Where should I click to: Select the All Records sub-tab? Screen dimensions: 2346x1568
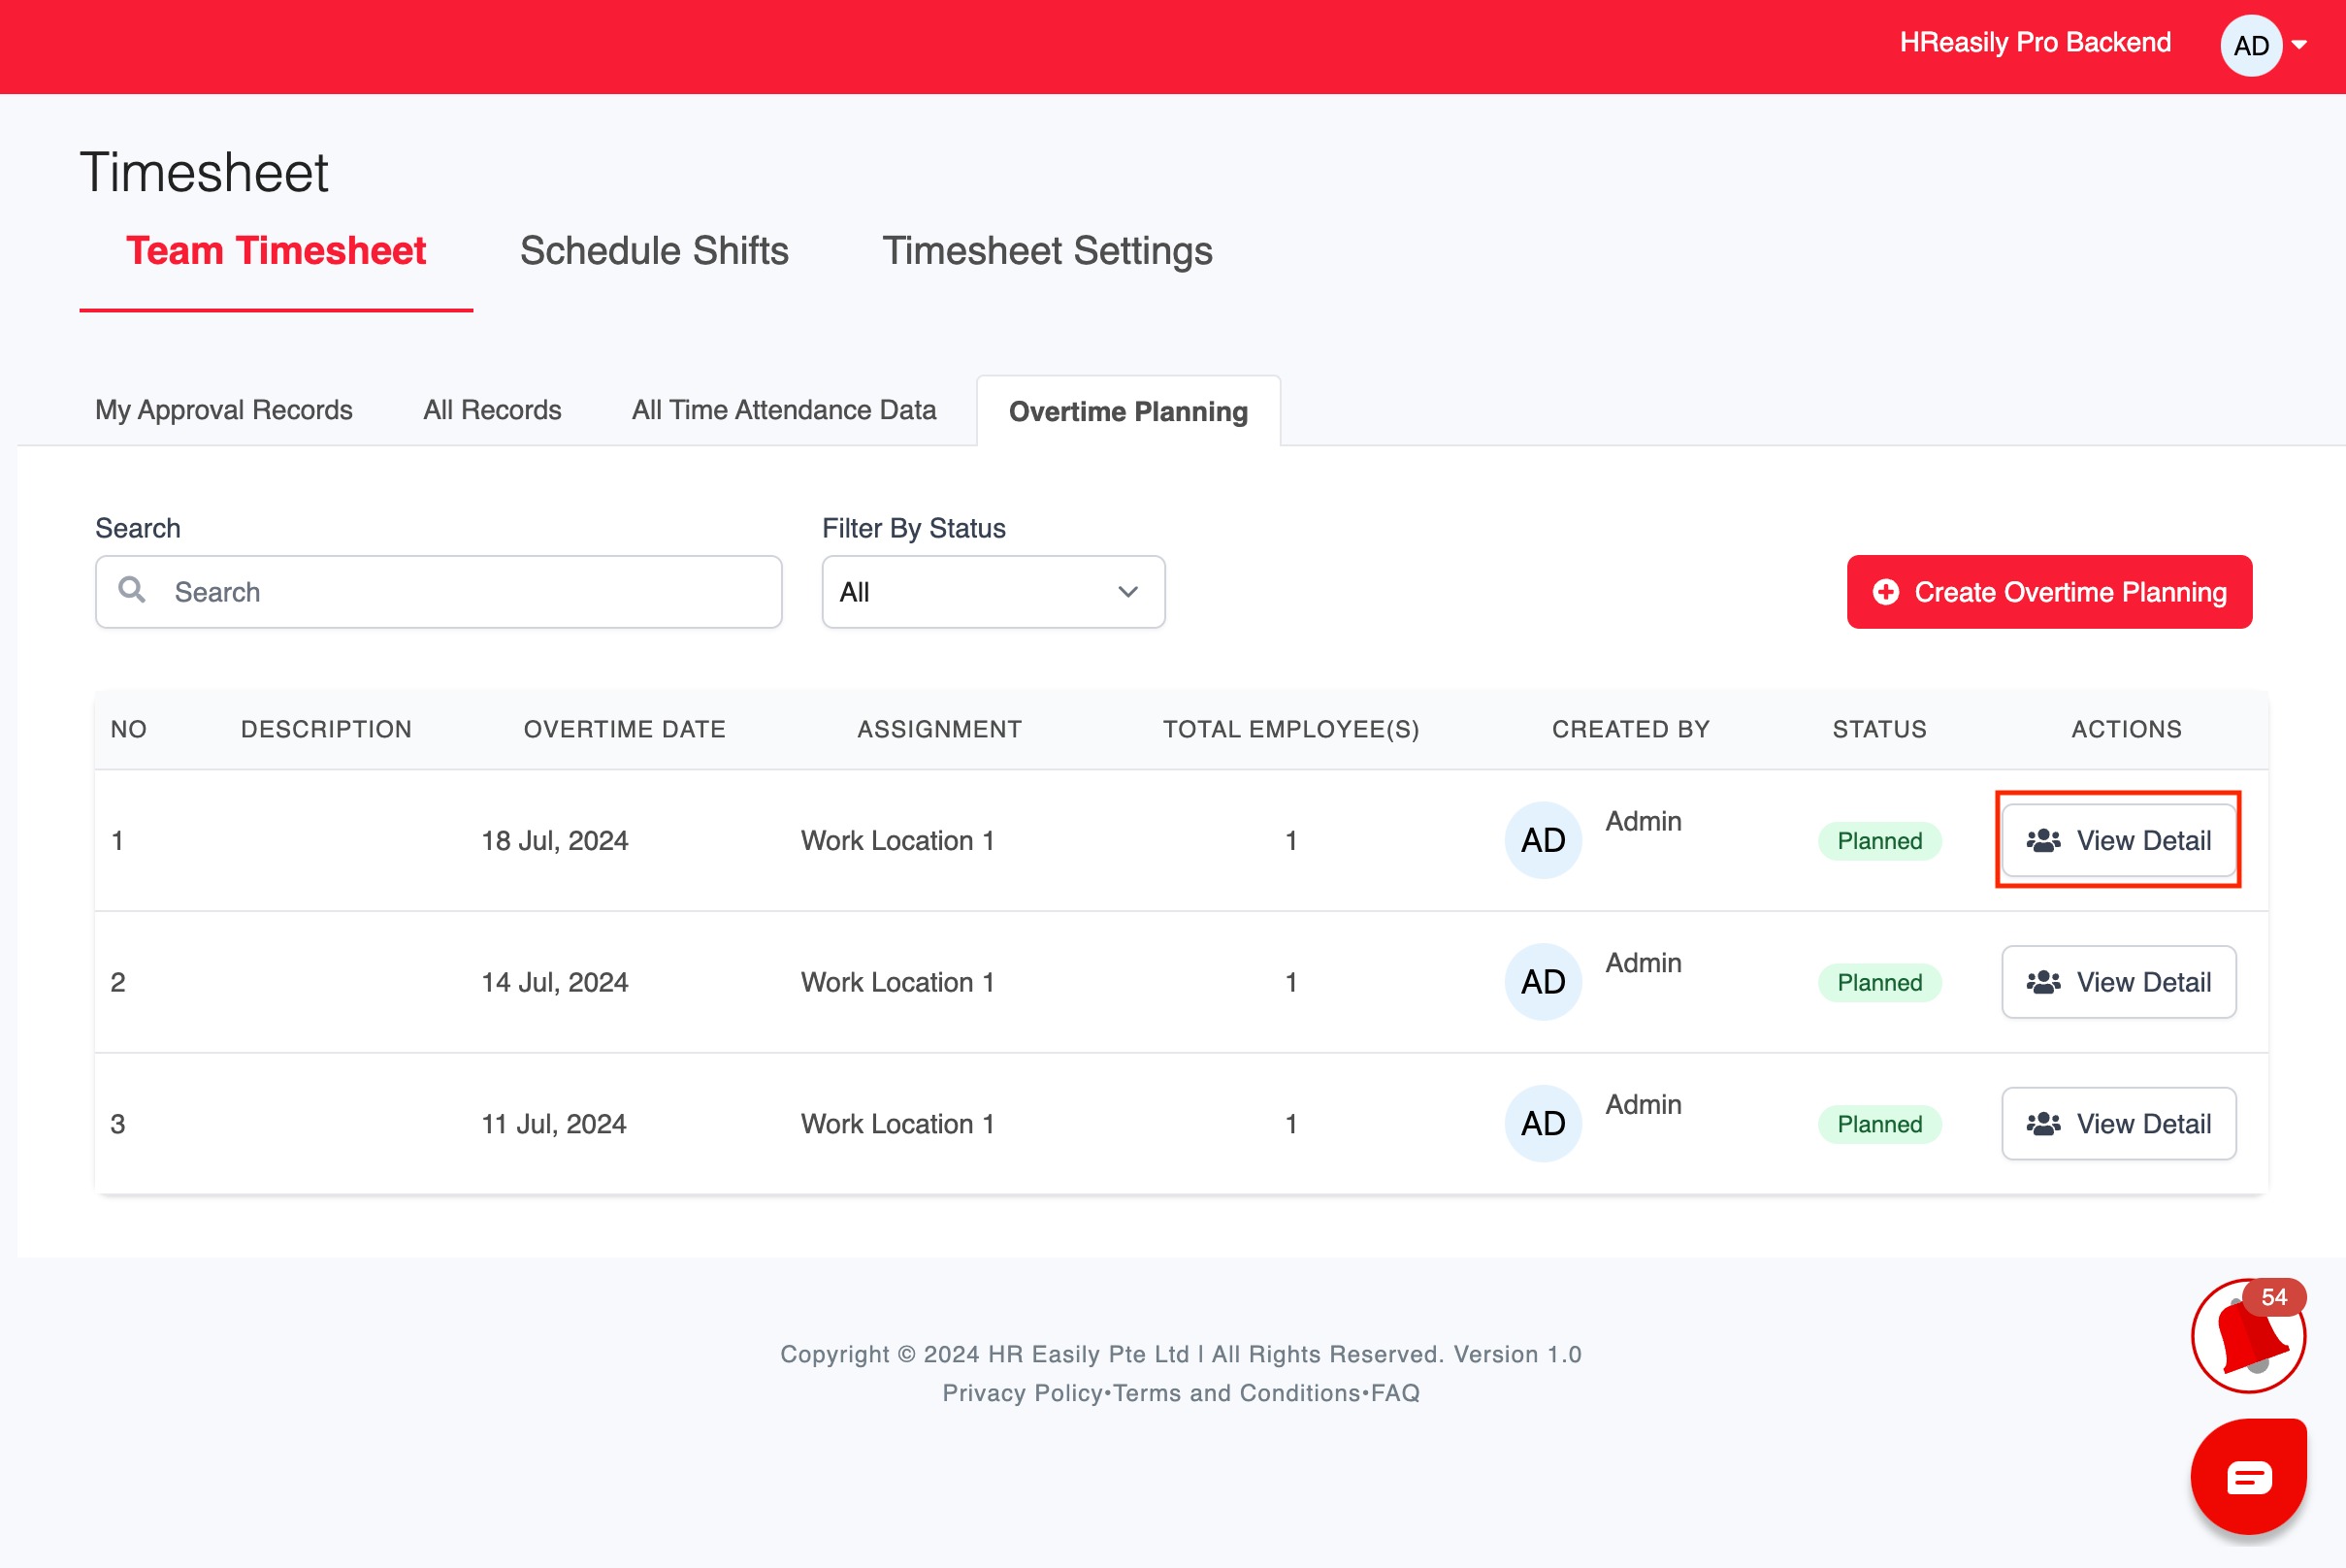[492, 410]
